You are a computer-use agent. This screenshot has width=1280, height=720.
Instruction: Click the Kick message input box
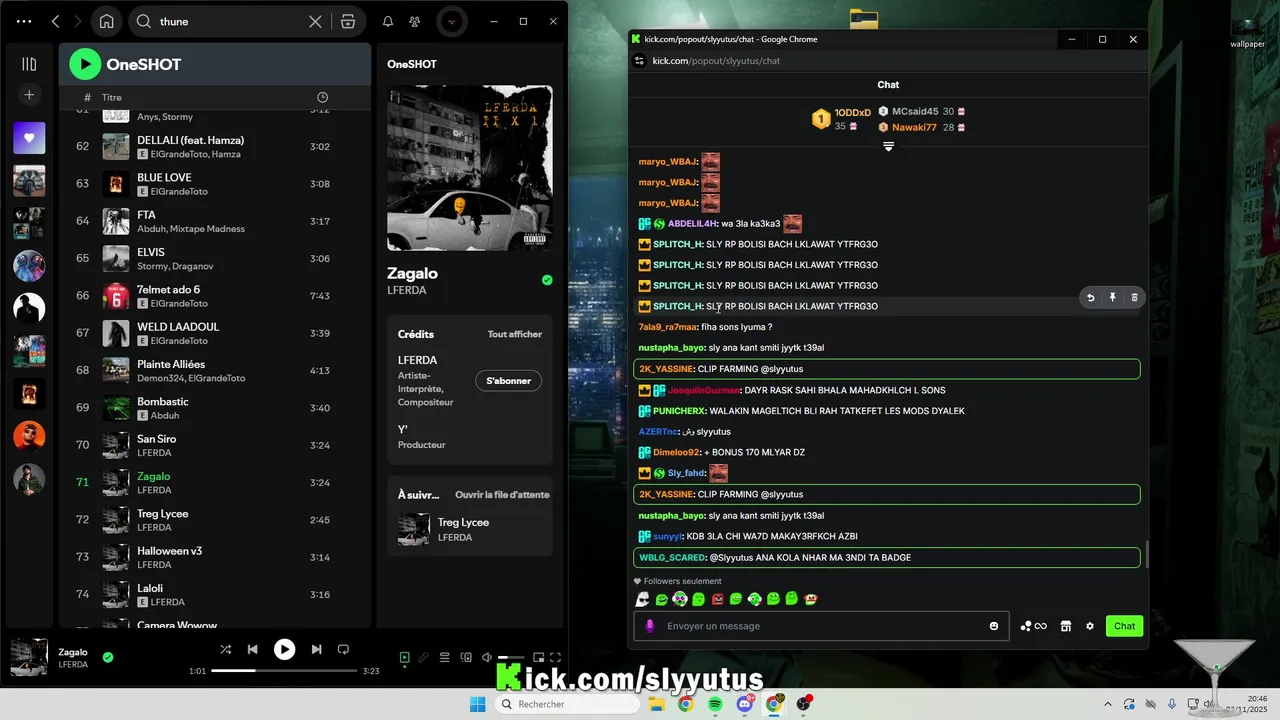click(x=820, y=626)
